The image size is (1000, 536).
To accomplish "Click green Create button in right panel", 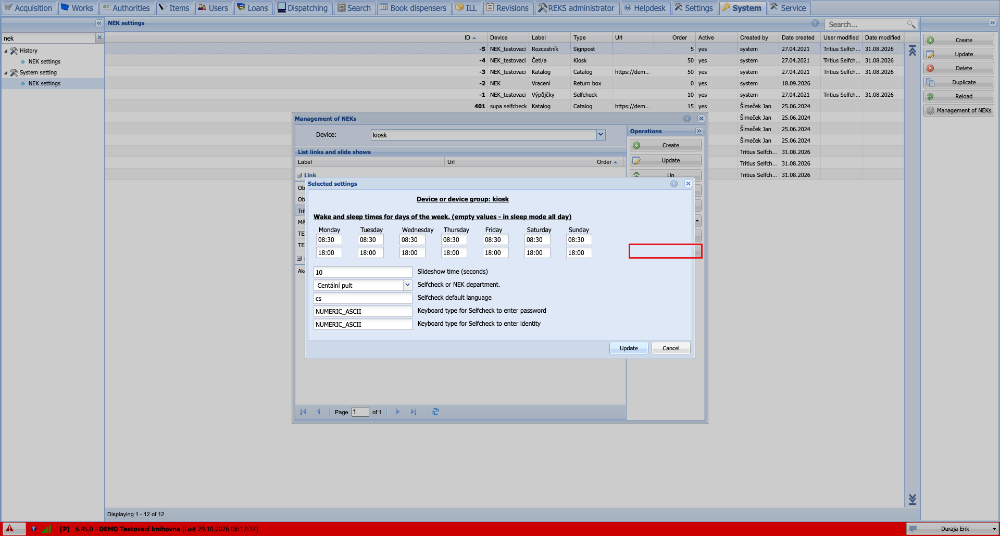I will point(959,40).
